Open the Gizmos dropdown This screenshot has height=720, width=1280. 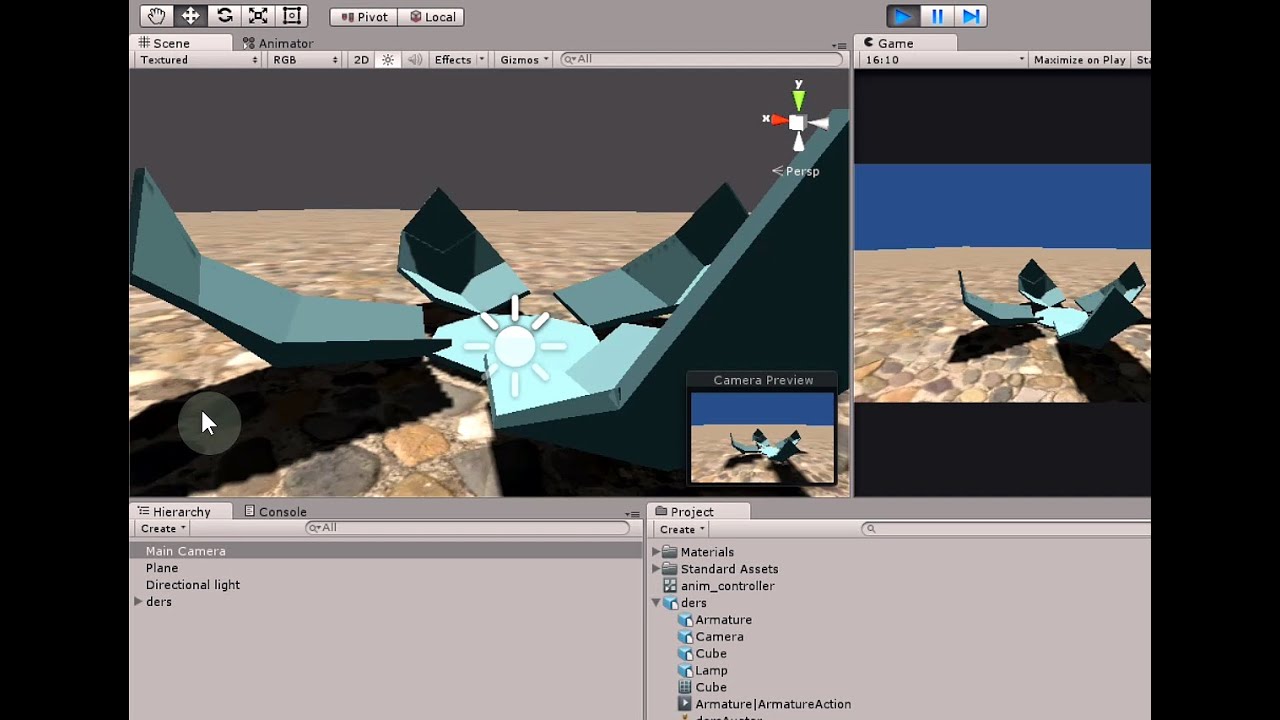525,60
